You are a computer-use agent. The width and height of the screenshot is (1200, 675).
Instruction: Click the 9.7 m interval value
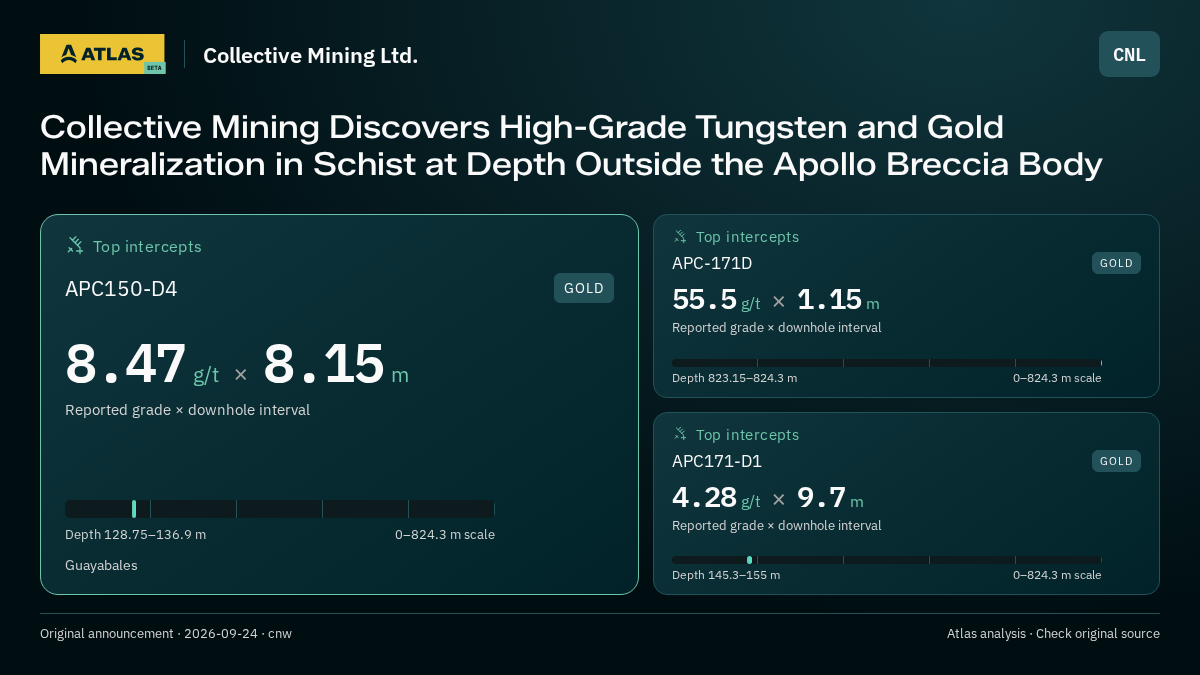click(830, 498)
